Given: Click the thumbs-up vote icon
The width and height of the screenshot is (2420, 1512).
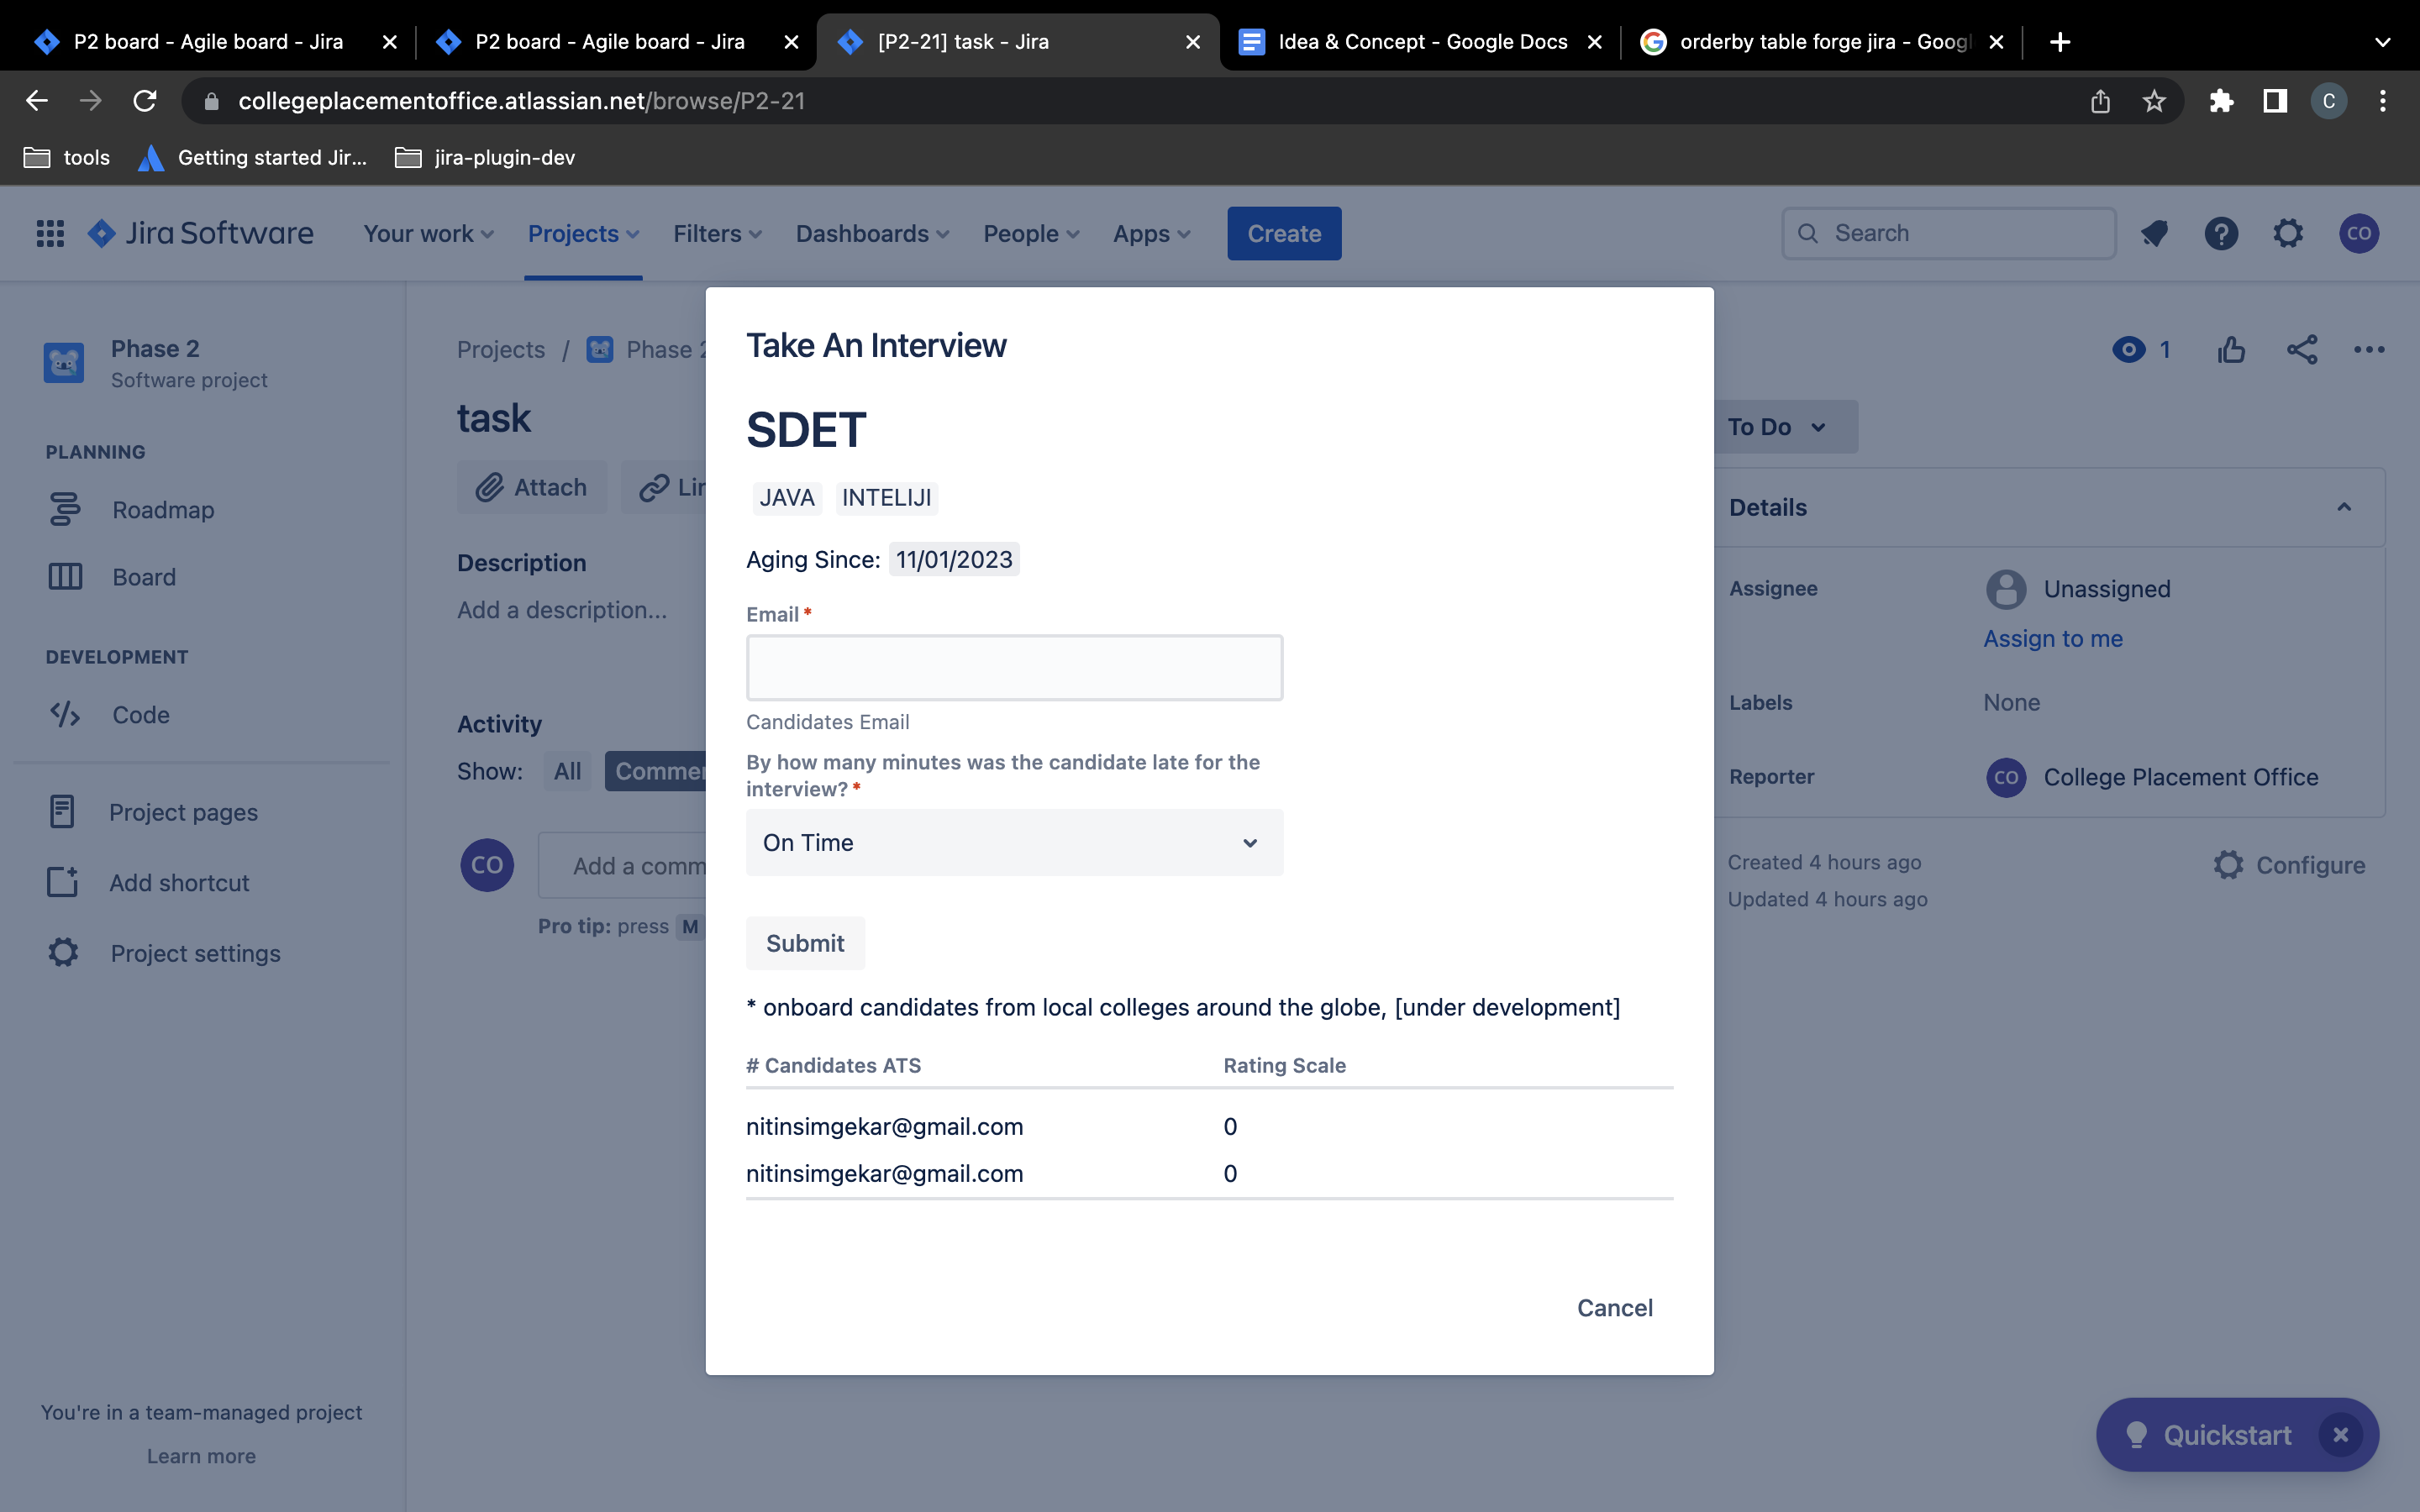Looking at the screenshot, I should coord(2231,350).
